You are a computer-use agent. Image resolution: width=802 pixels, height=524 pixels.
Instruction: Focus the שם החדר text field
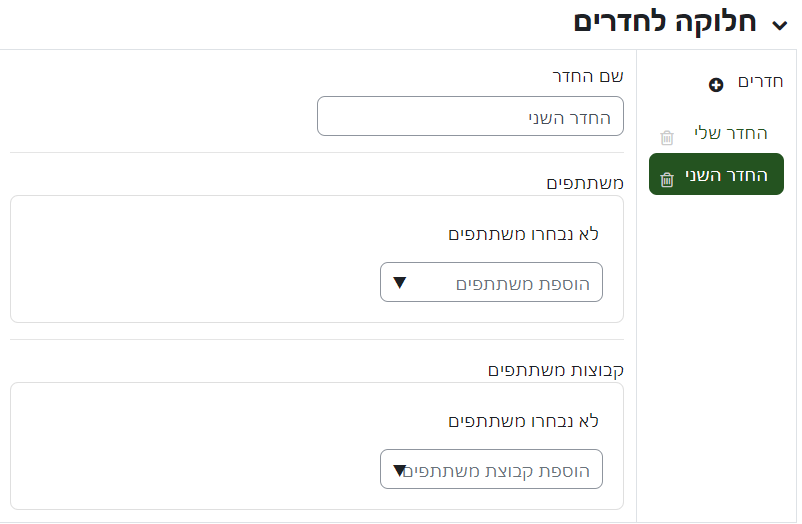pyautogui.click(x=470, y=117)
